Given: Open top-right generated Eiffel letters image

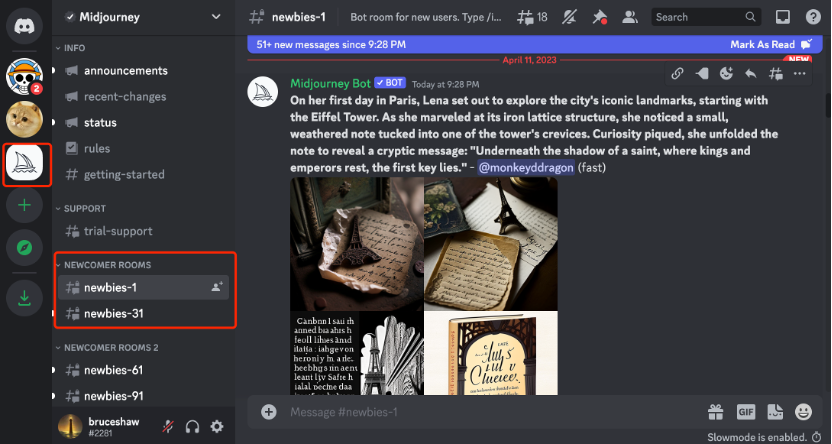Looking at the screenshot, I should pyautogui.click(x=491, y=244).
